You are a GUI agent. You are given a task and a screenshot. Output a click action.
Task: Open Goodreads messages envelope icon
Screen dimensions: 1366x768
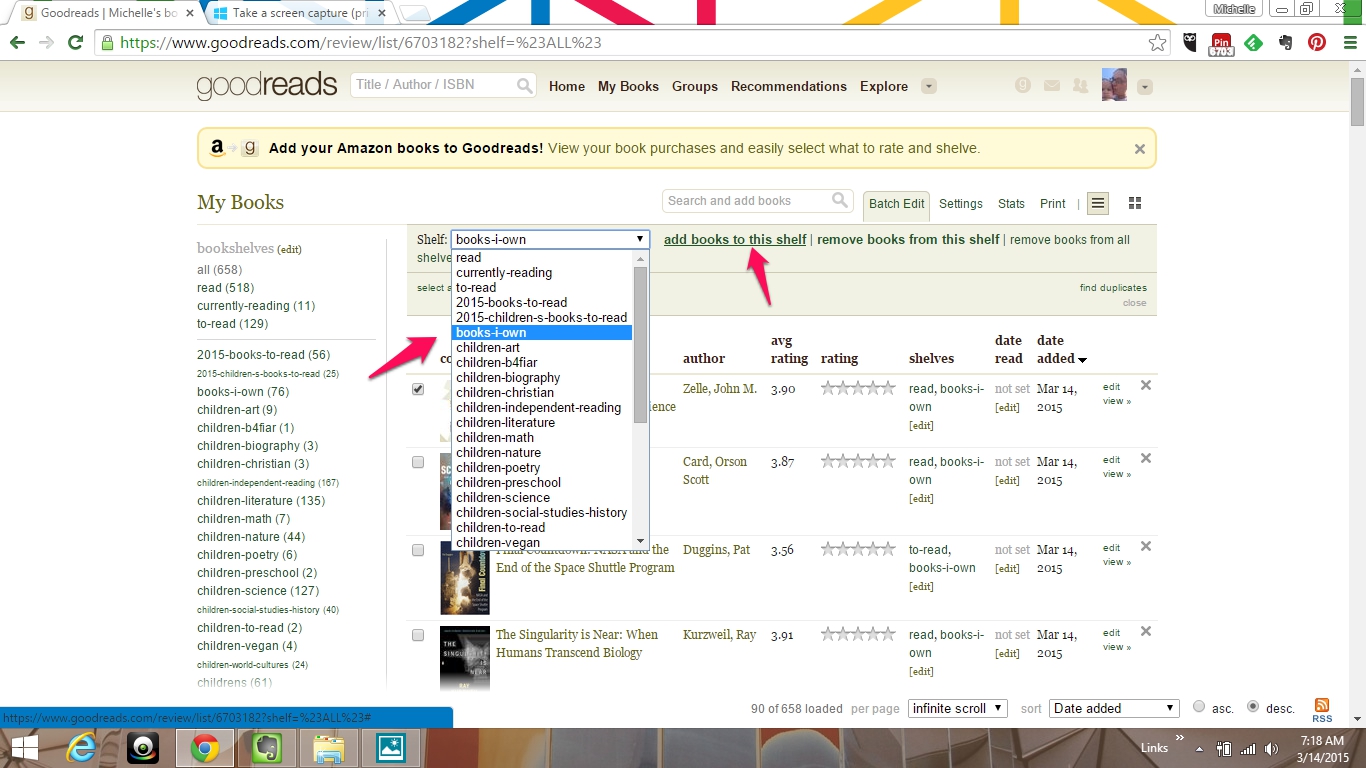coord(1051,86)
